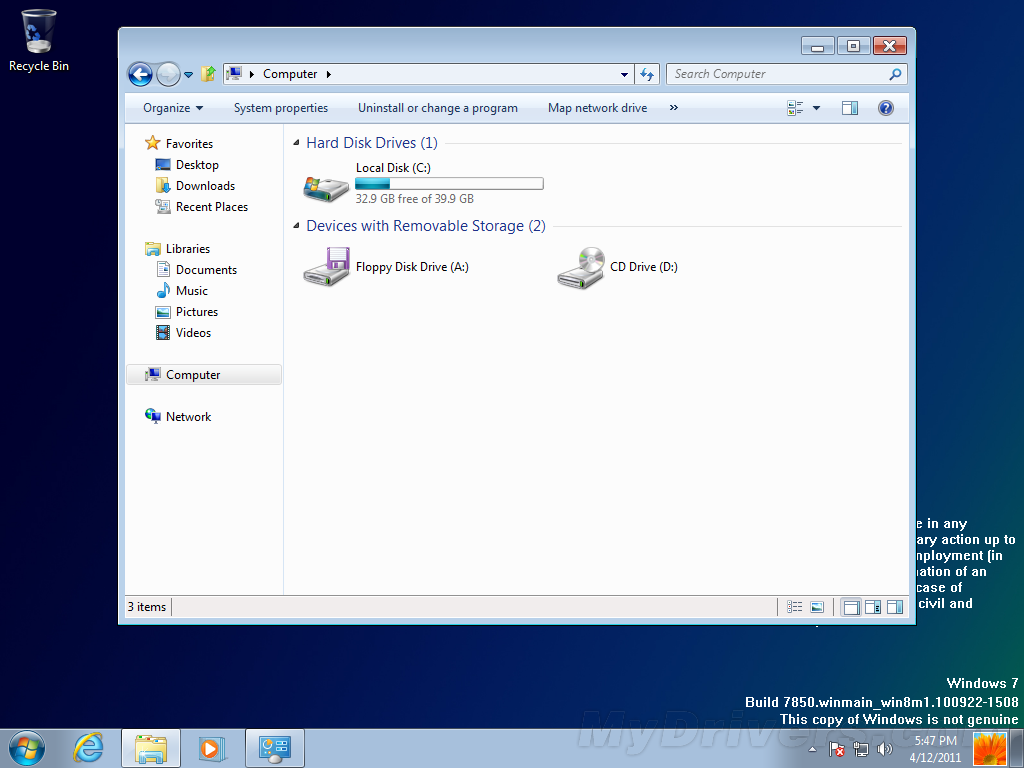The height and width of the screenshot is (768, 1024).
Task: Choose Uninstall or change a program
Action: (438, 108)
